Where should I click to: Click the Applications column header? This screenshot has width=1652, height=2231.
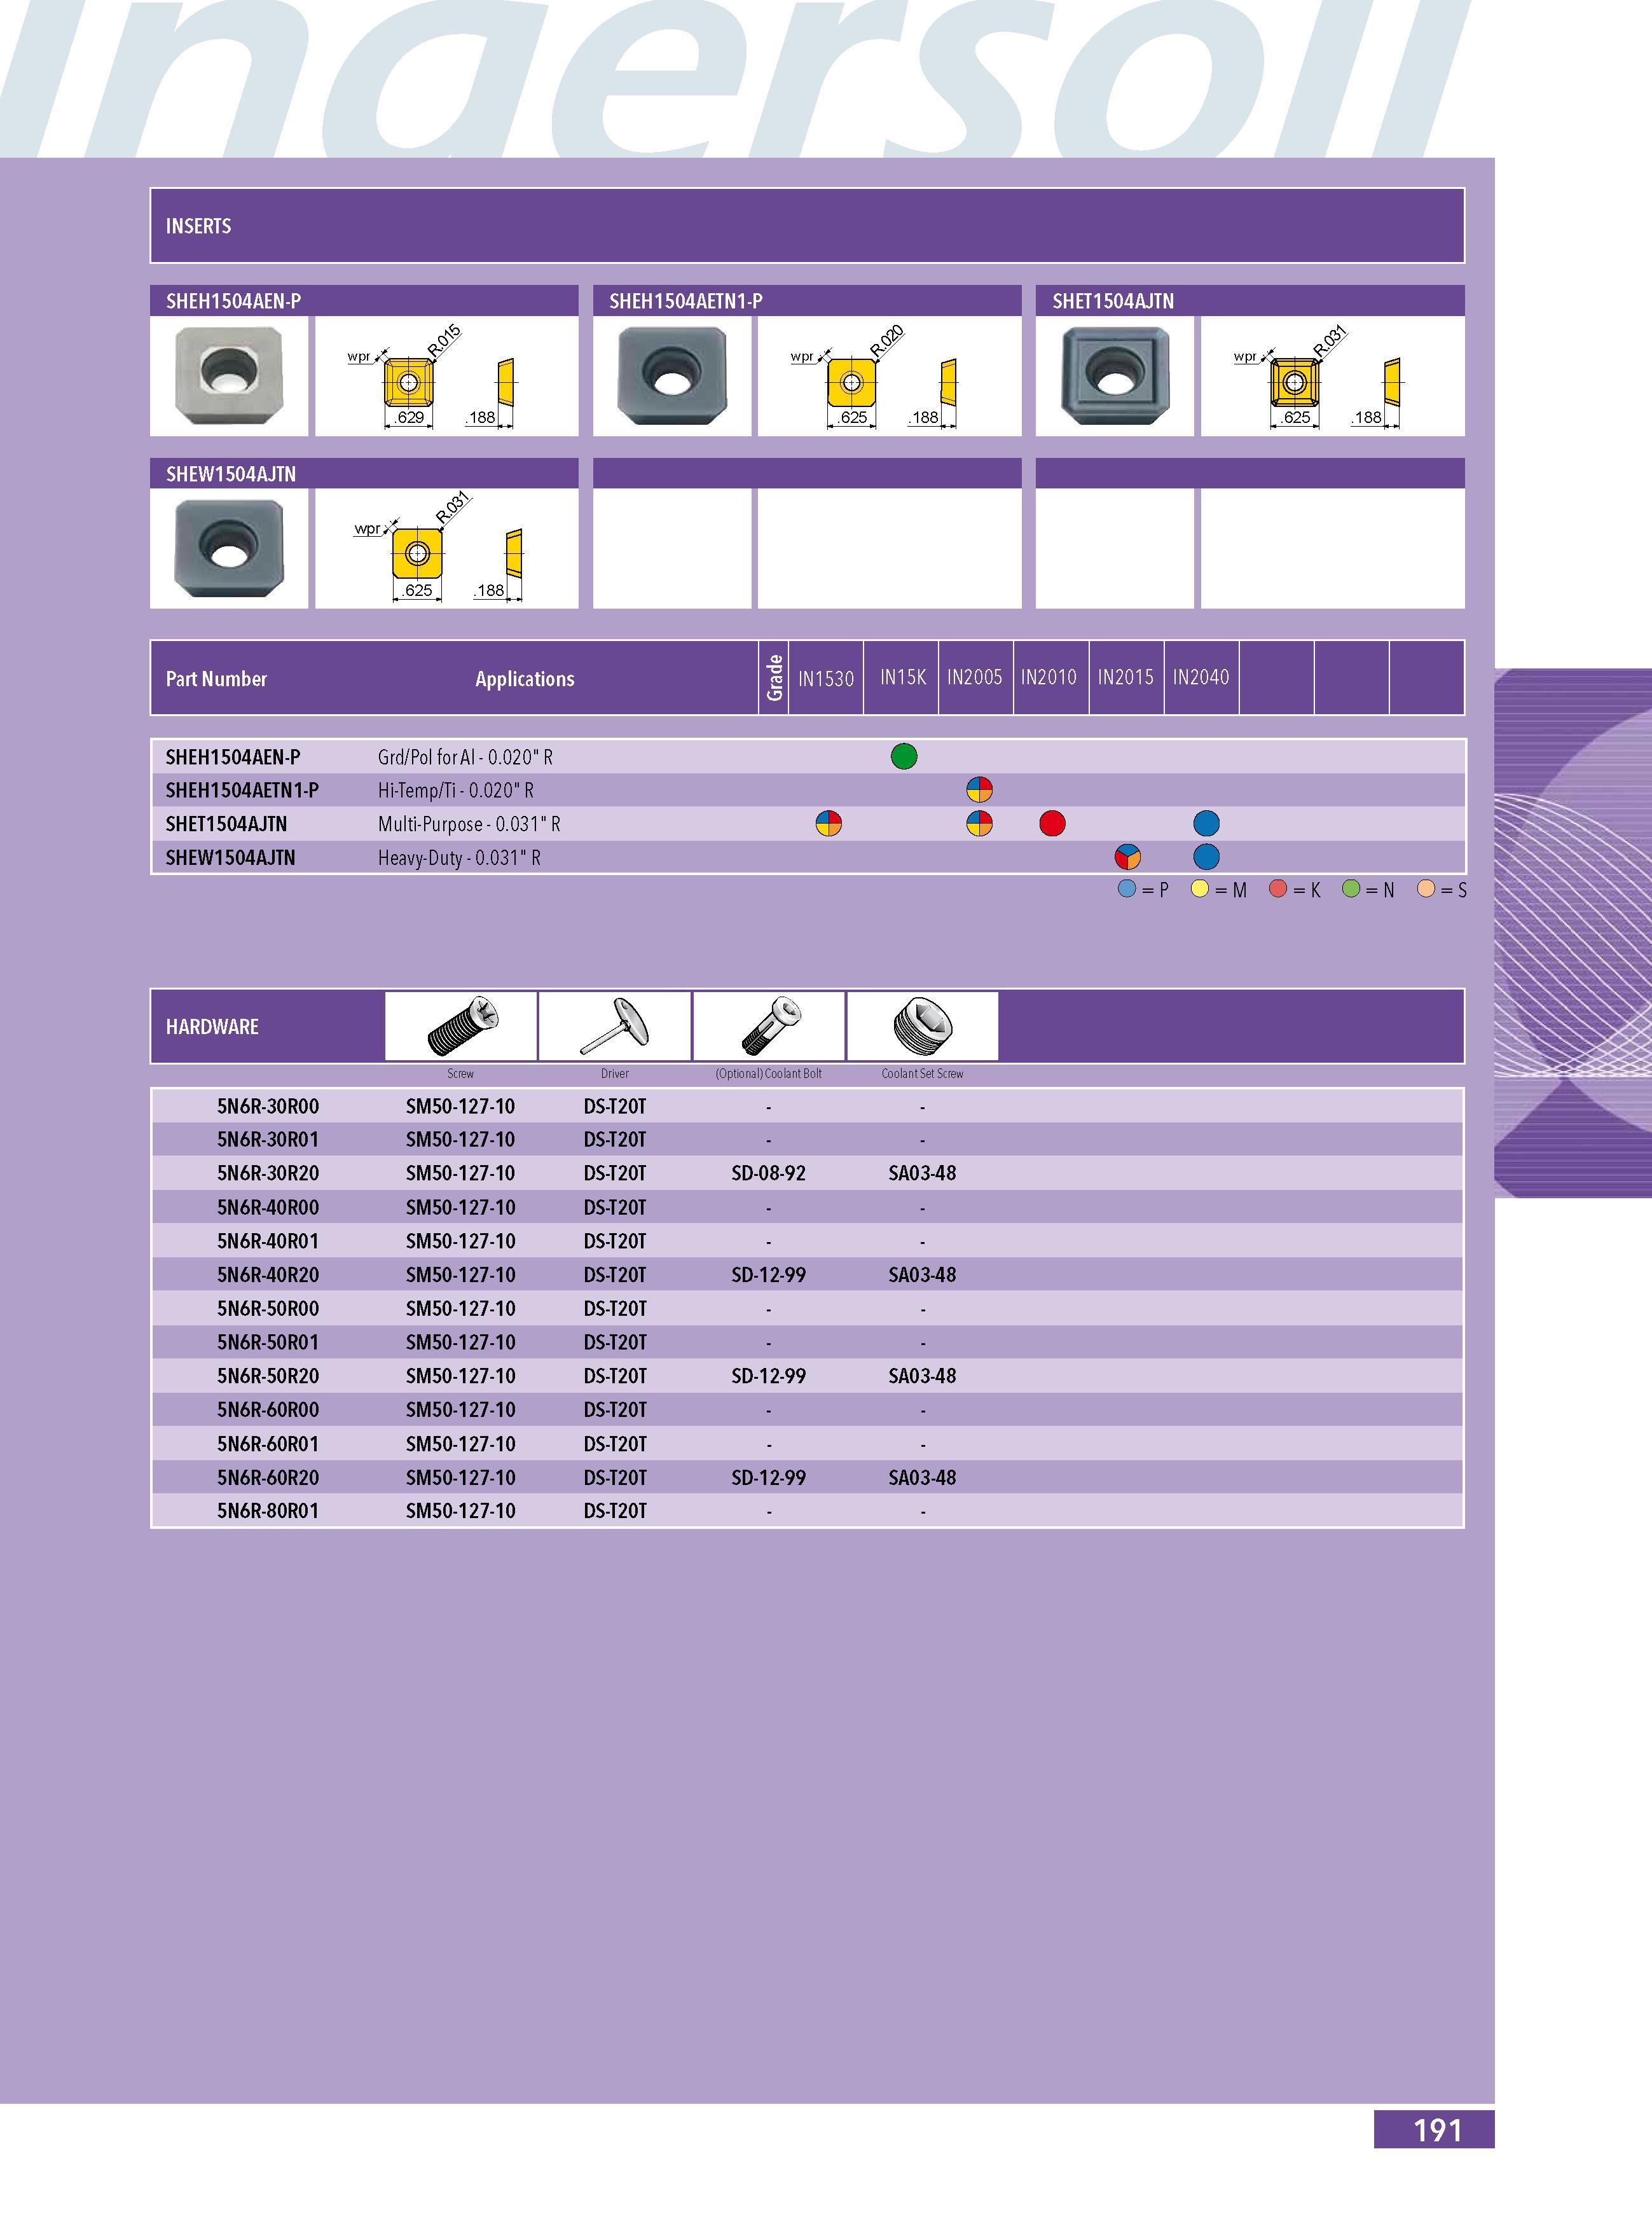pyautogui.click(x=525, y=679)
